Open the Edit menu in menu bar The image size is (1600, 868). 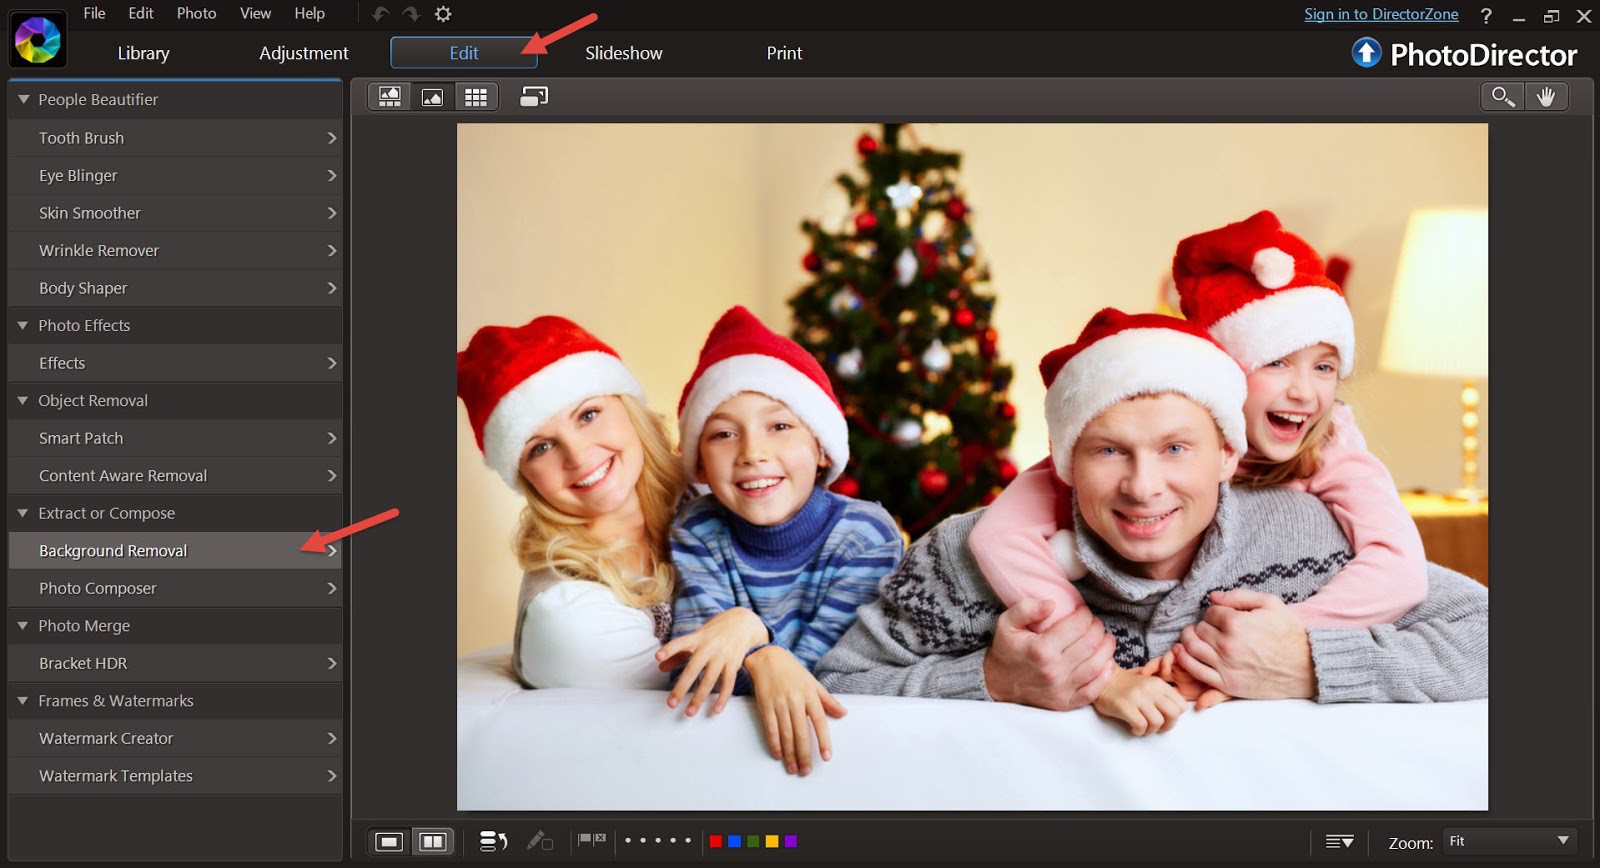click(141, 13)
